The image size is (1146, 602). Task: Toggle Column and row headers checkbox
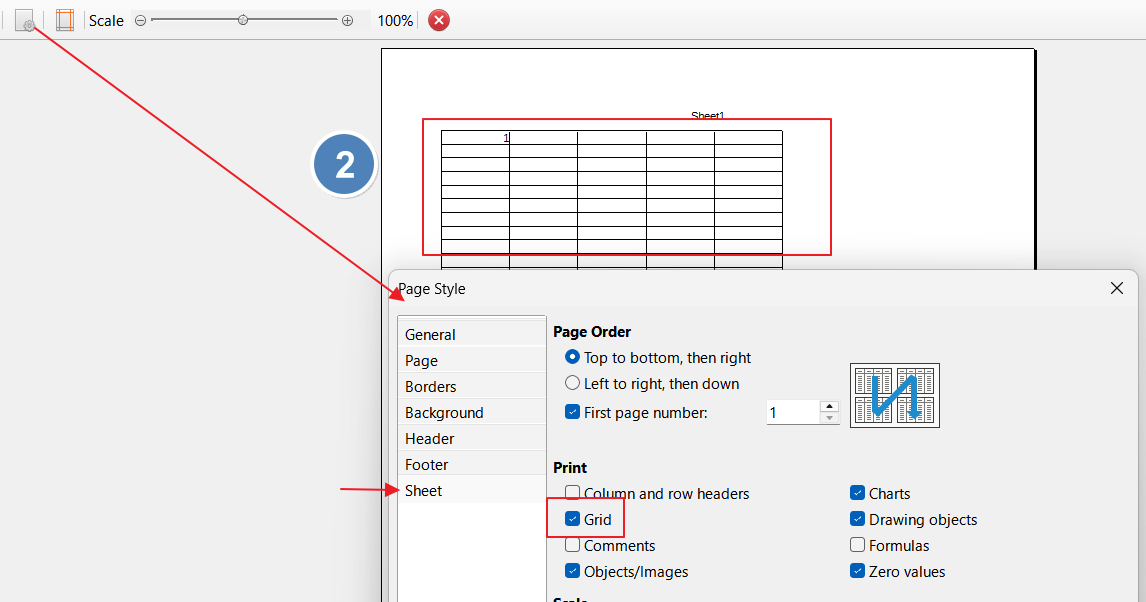[x=573, y=493]
